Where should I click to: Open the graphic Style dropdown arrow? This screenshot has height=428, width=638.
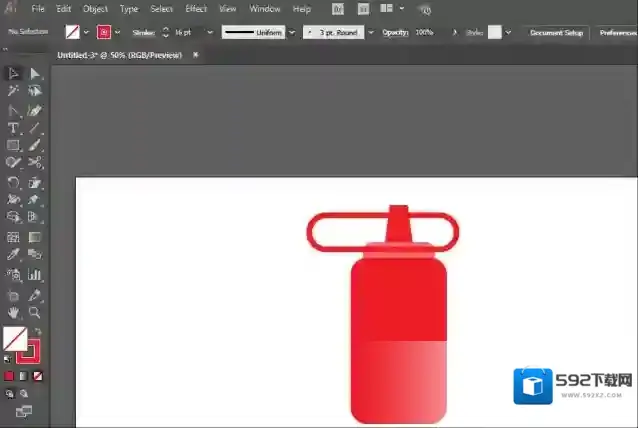(x=508, y=32)
